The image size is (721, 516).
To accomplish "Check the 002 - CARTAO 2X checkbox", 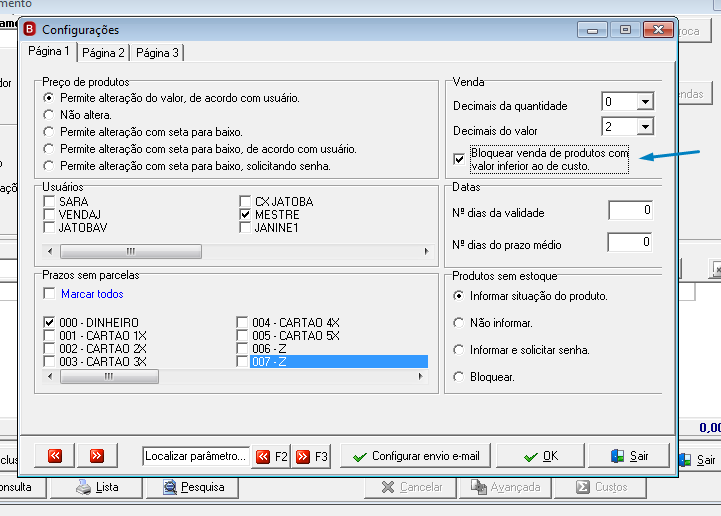I will (49, 348).
